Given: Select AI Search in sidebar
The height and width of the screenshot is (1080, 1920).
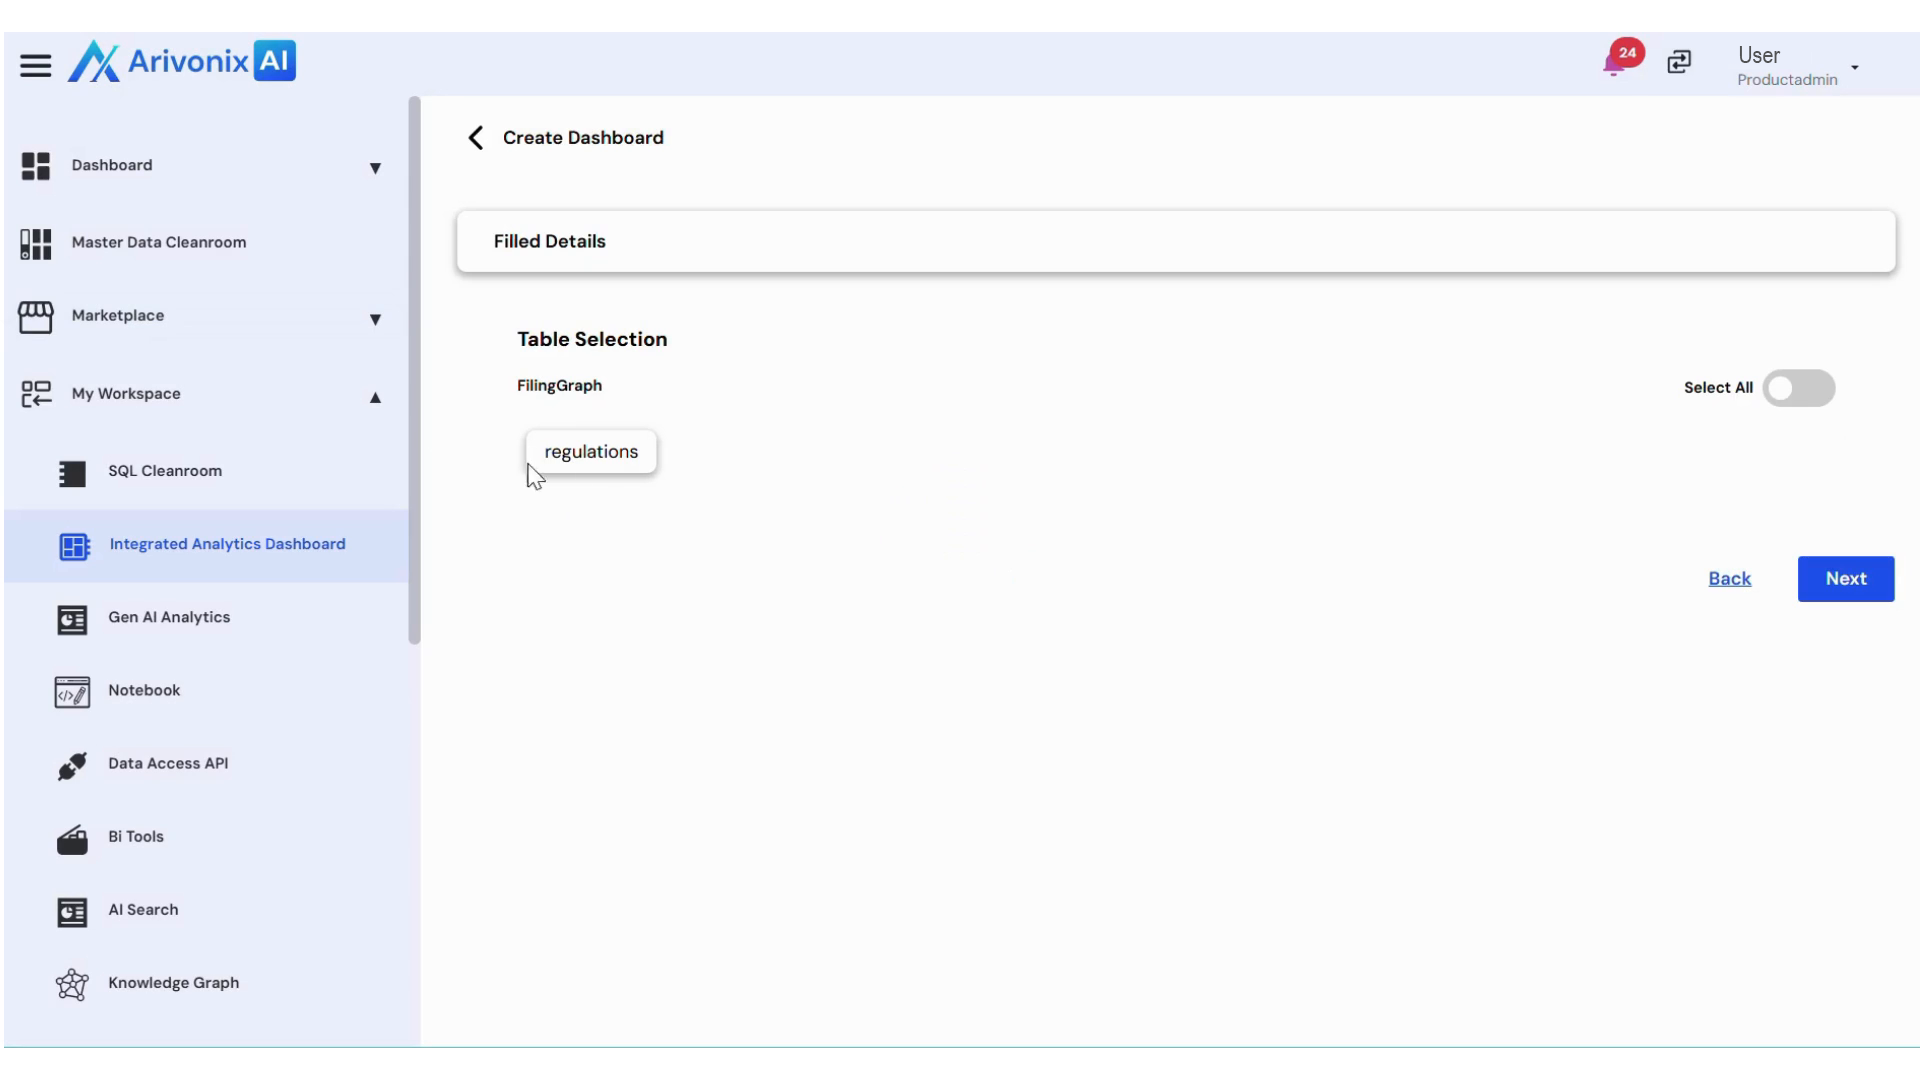Looking at the screenshot, I should pyautogui.click(x=143, y=910).
